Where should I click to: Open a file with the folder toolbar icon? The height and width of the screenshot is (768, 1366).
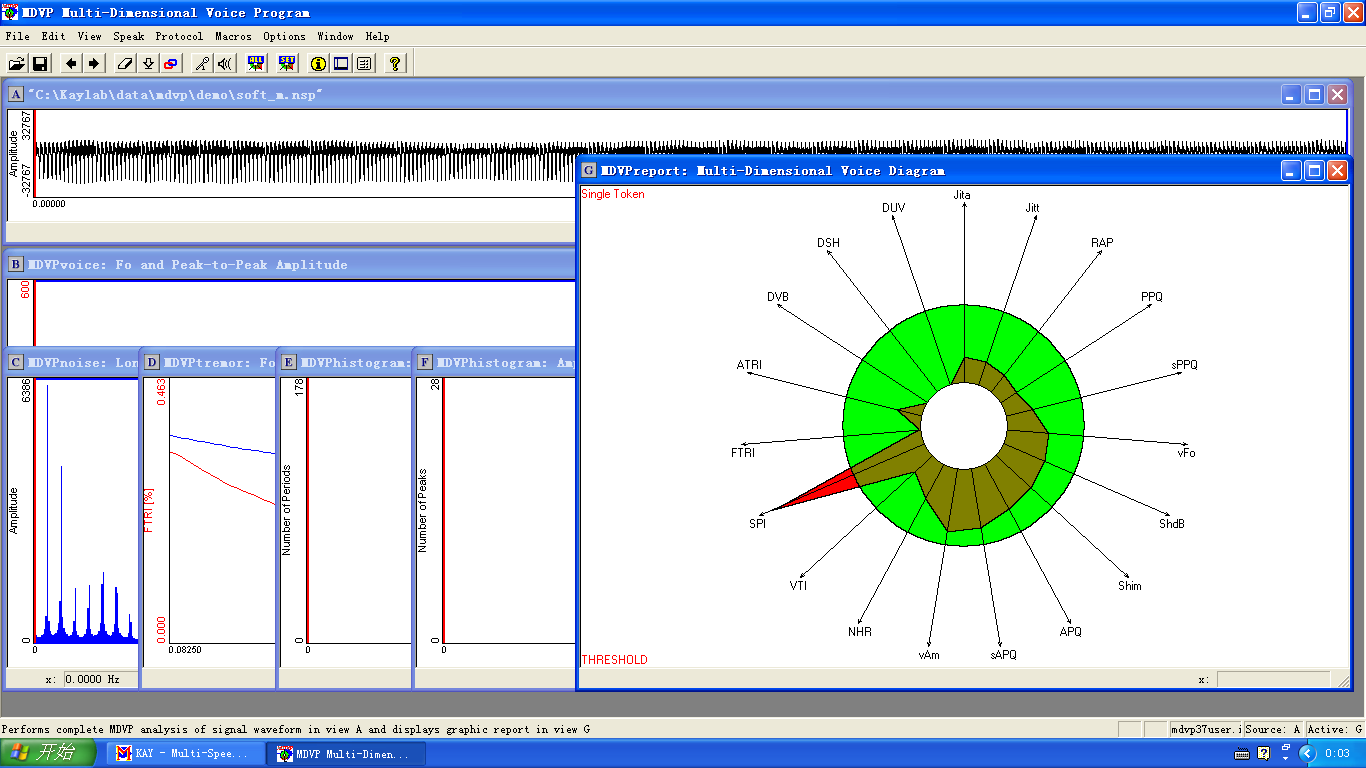17,64
